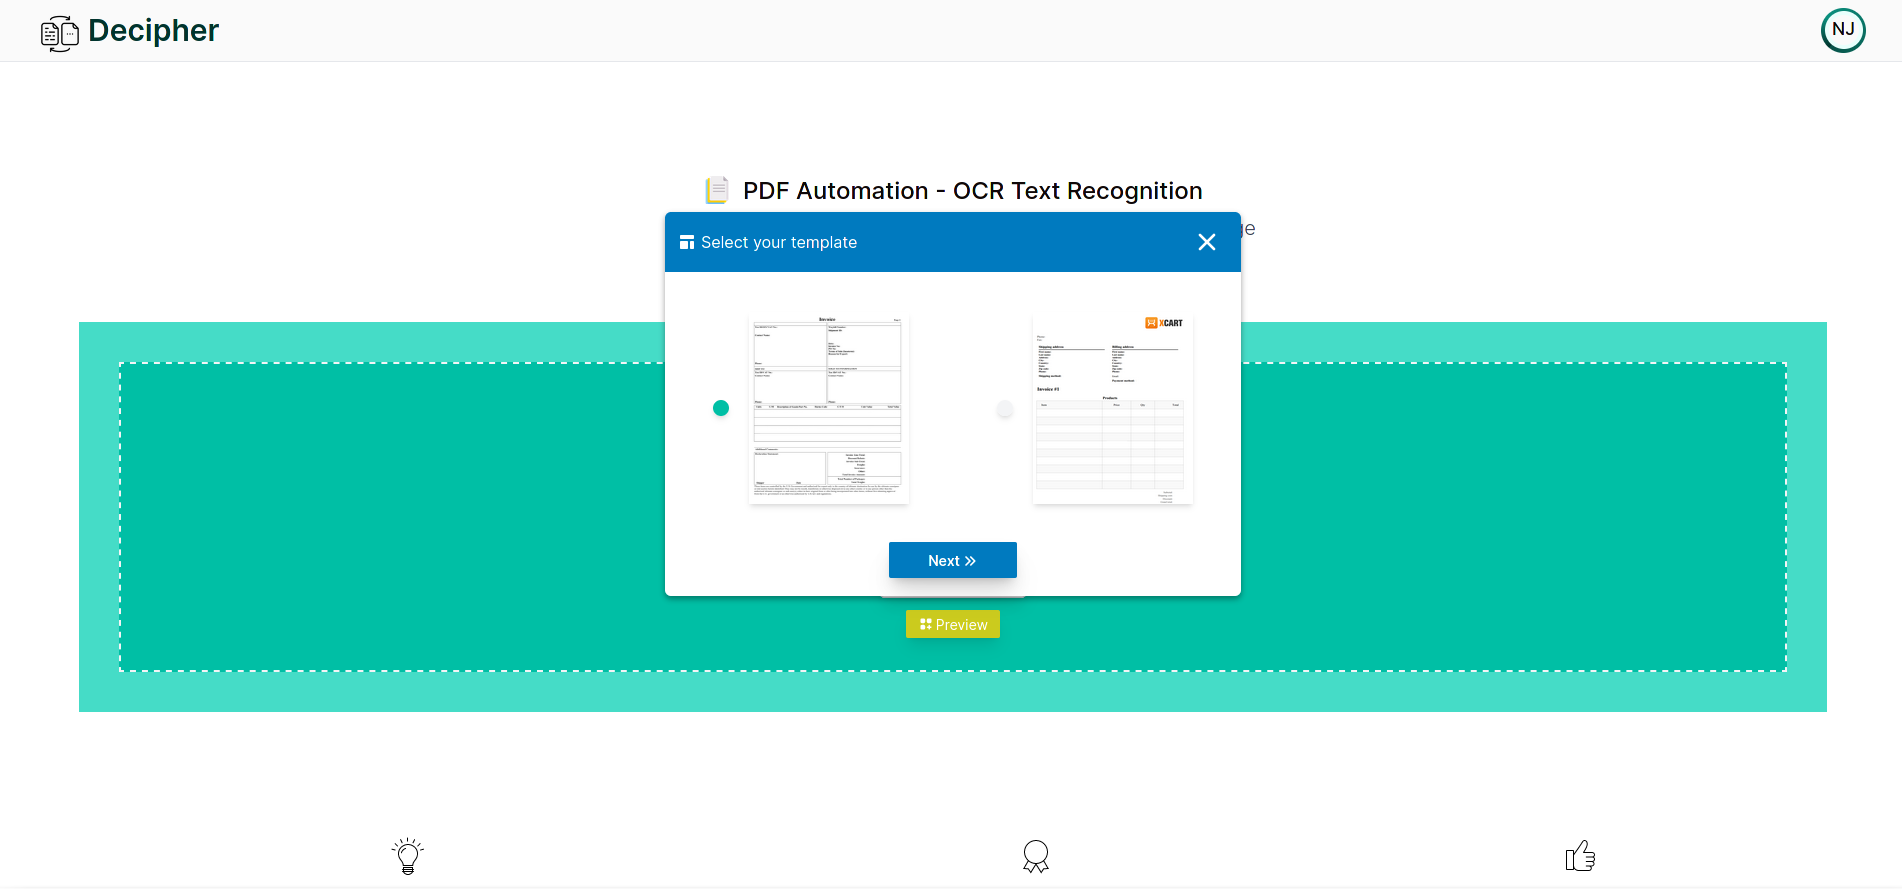Open the NJ user profile avatar
Image resolution: width=1902 pixels, height=891 pixels.
tap(1843, 30)
